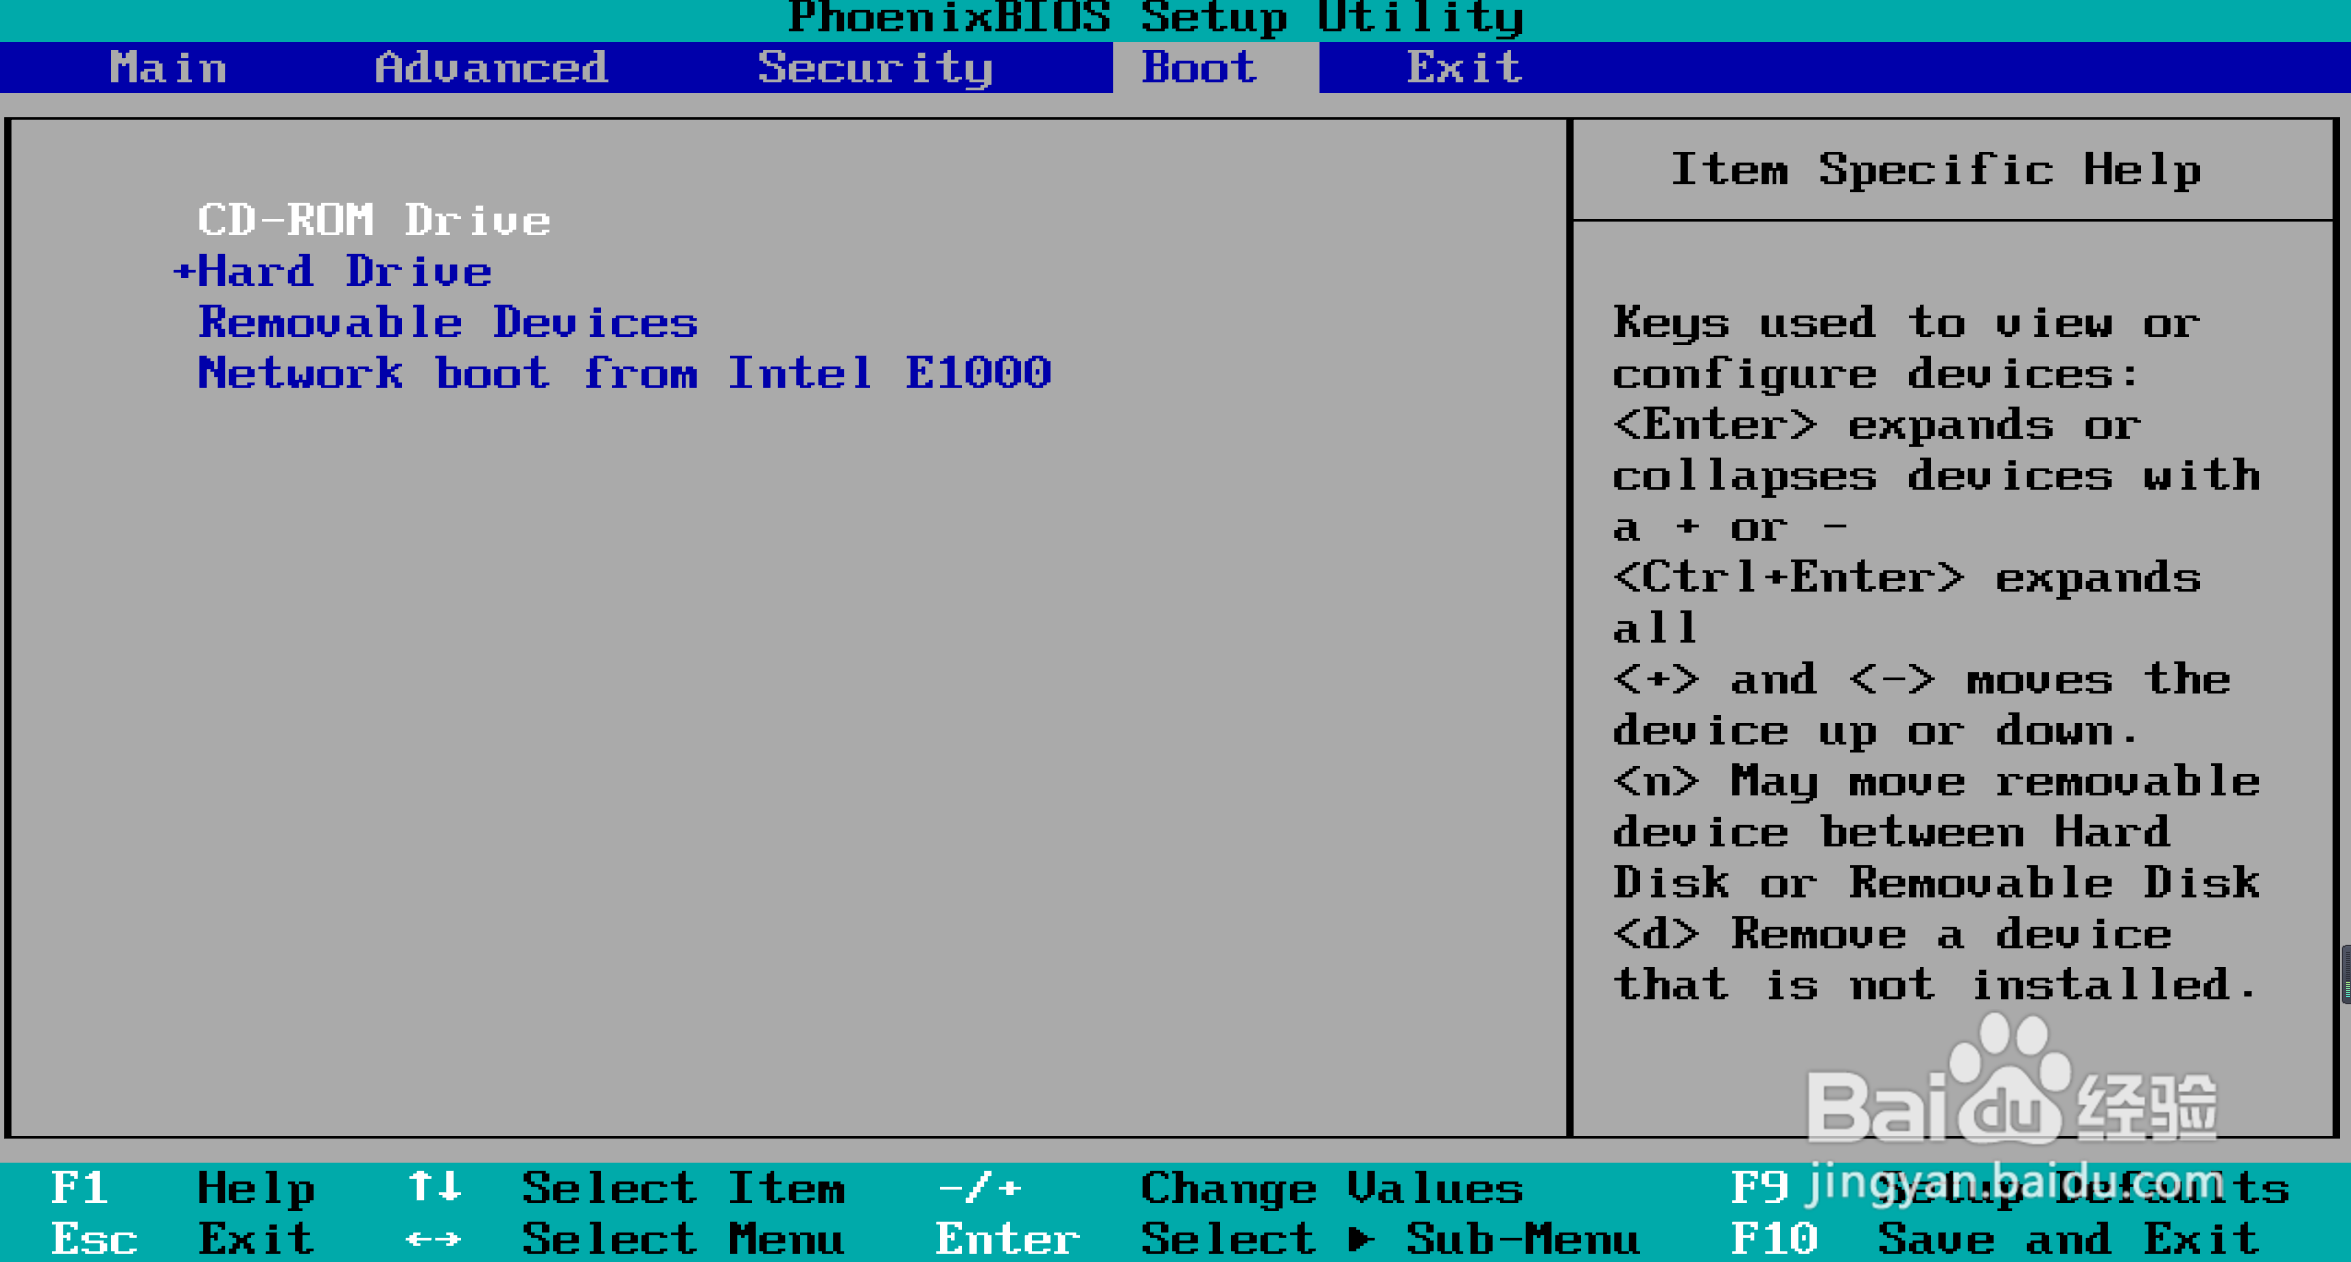Image resolution: width=2351 pixels, height=1262 pixels.
Task: Click the Item Specific Help heading
Action: pos(1936,170)
